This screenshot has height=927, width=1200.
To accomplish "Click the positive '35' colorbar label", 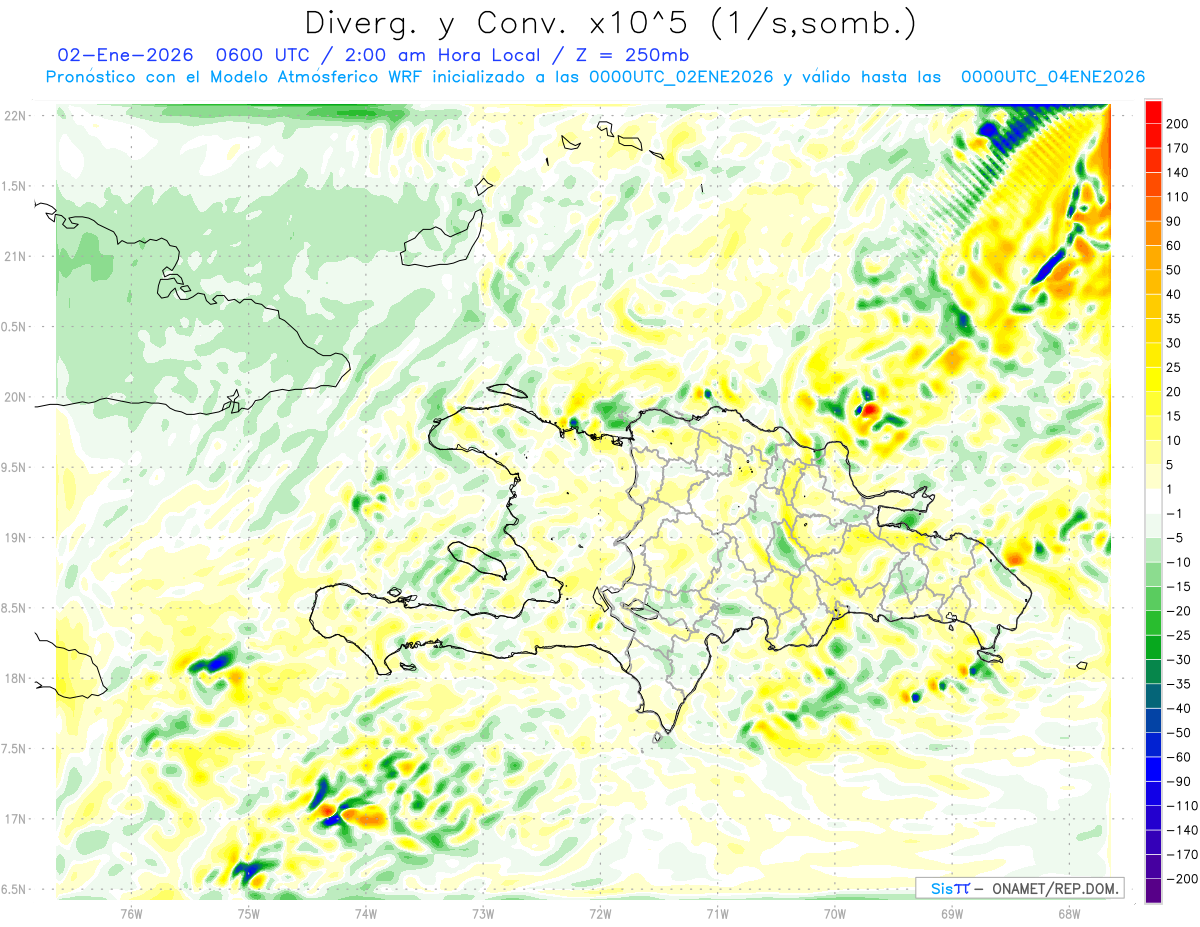I will pos(1175,319).
